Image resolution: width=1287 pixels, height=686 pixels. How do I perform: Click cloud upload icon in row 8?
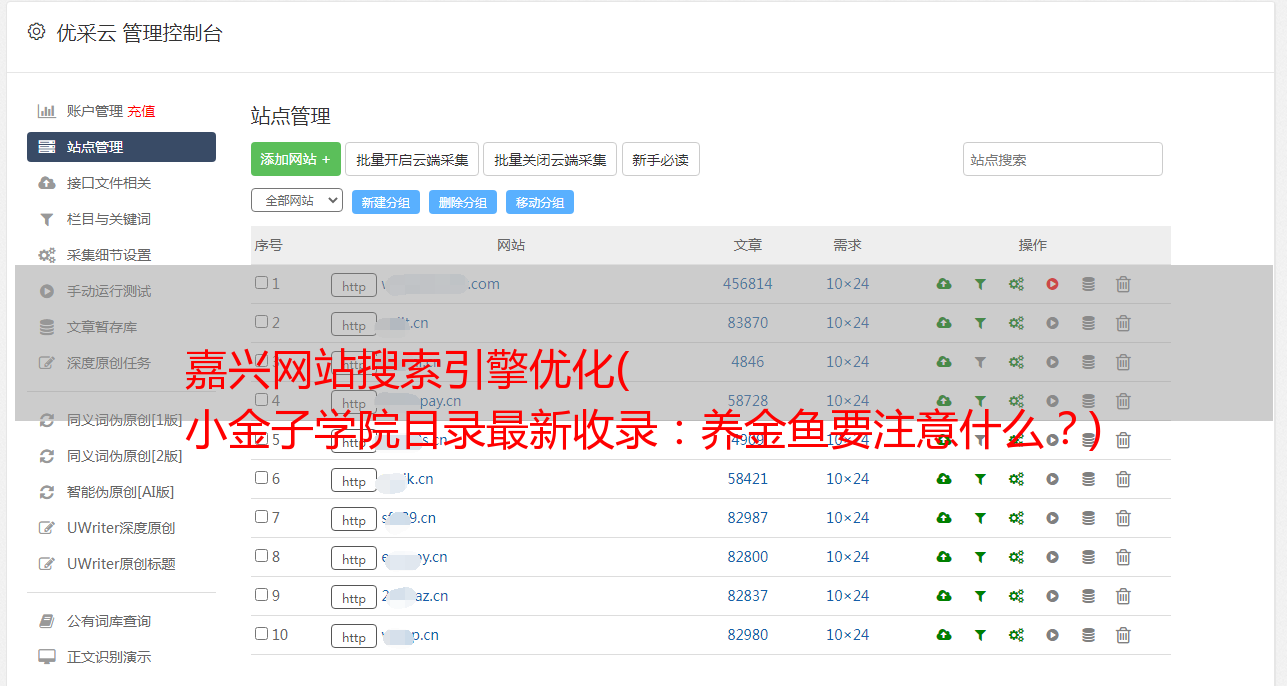pos(944,557)
